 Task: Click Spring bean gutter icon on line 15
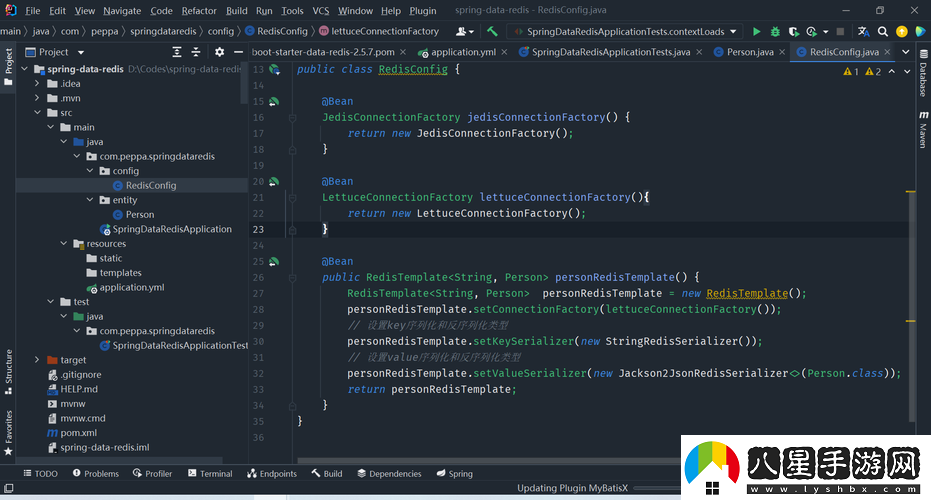pyautogui.click(x=274, y=101)
